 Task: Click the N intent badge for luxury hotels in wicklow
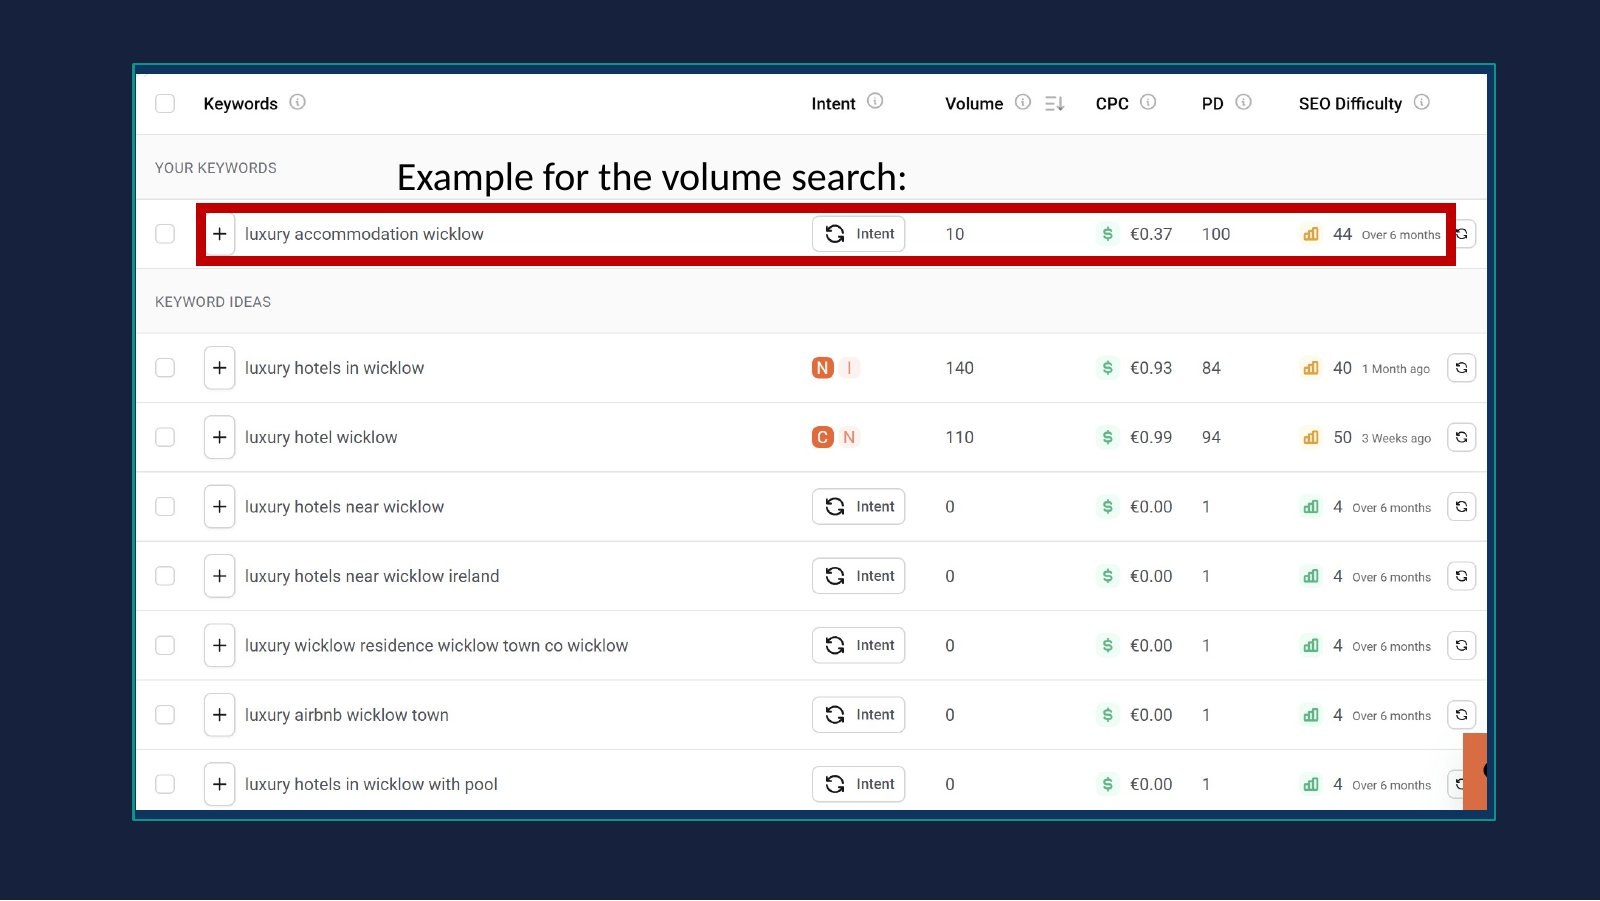tap(823, 368)
